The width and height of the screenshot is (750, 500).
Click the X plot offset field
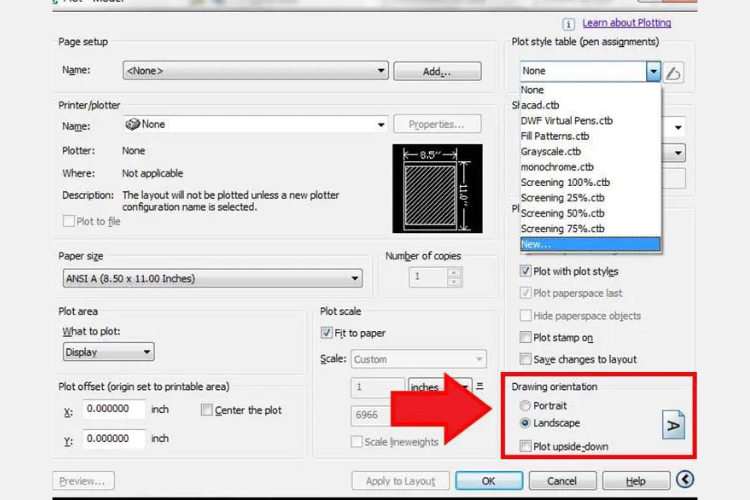tap(114, 409)
